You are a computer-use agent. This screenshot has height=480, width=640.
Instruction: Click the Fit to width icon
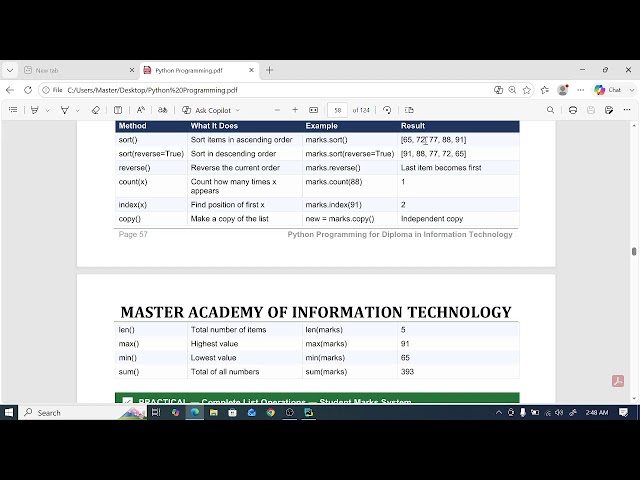tap(313, 110)
